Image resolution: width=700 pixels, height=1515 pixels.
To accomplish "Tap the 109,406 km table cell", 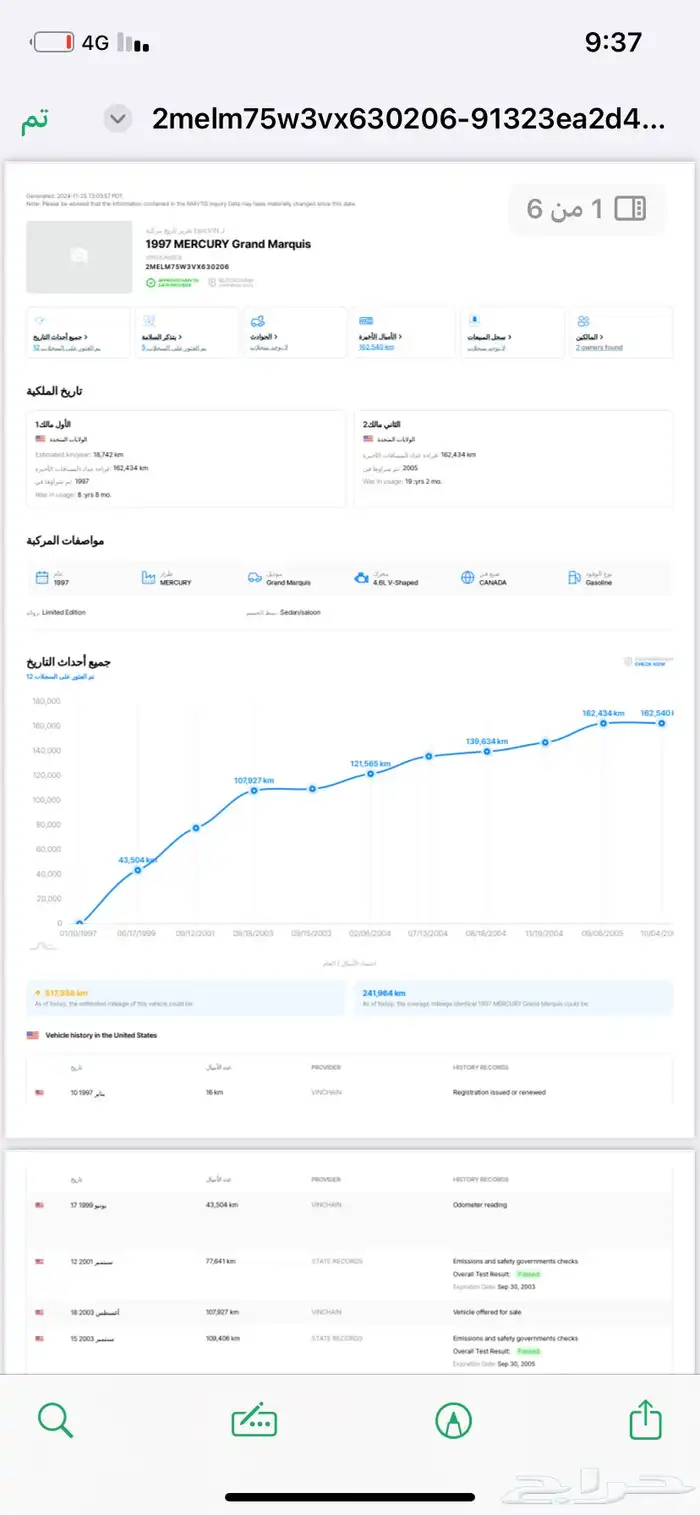I will point(222,1338).
